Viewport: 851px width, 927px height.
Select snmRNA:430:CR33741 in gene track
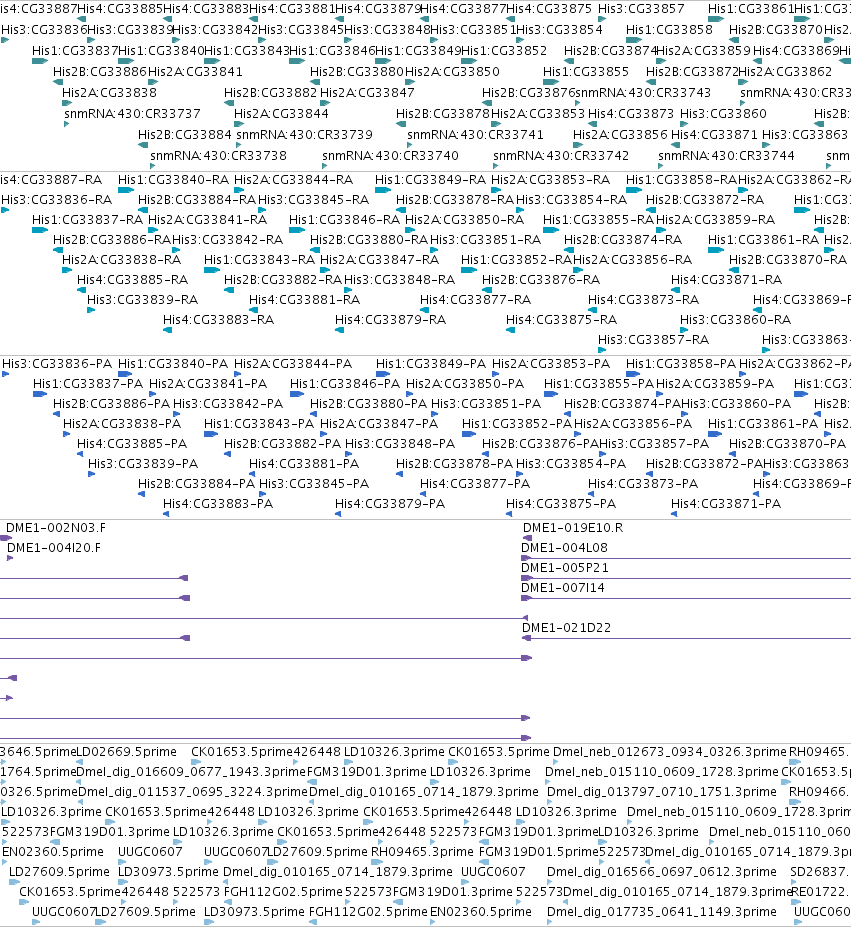[475, 135]
